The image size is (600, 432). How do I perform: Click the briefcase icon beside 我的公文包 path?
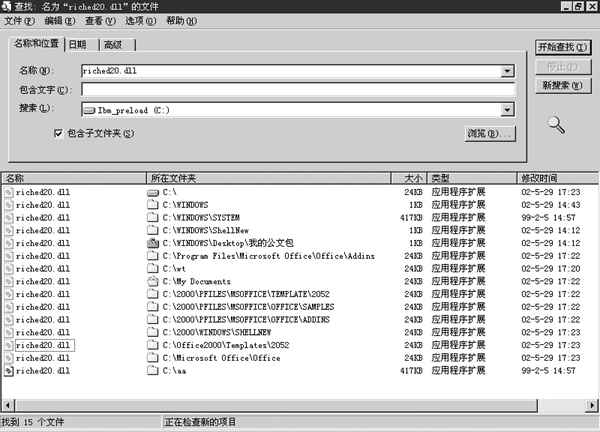coord(153,243)
